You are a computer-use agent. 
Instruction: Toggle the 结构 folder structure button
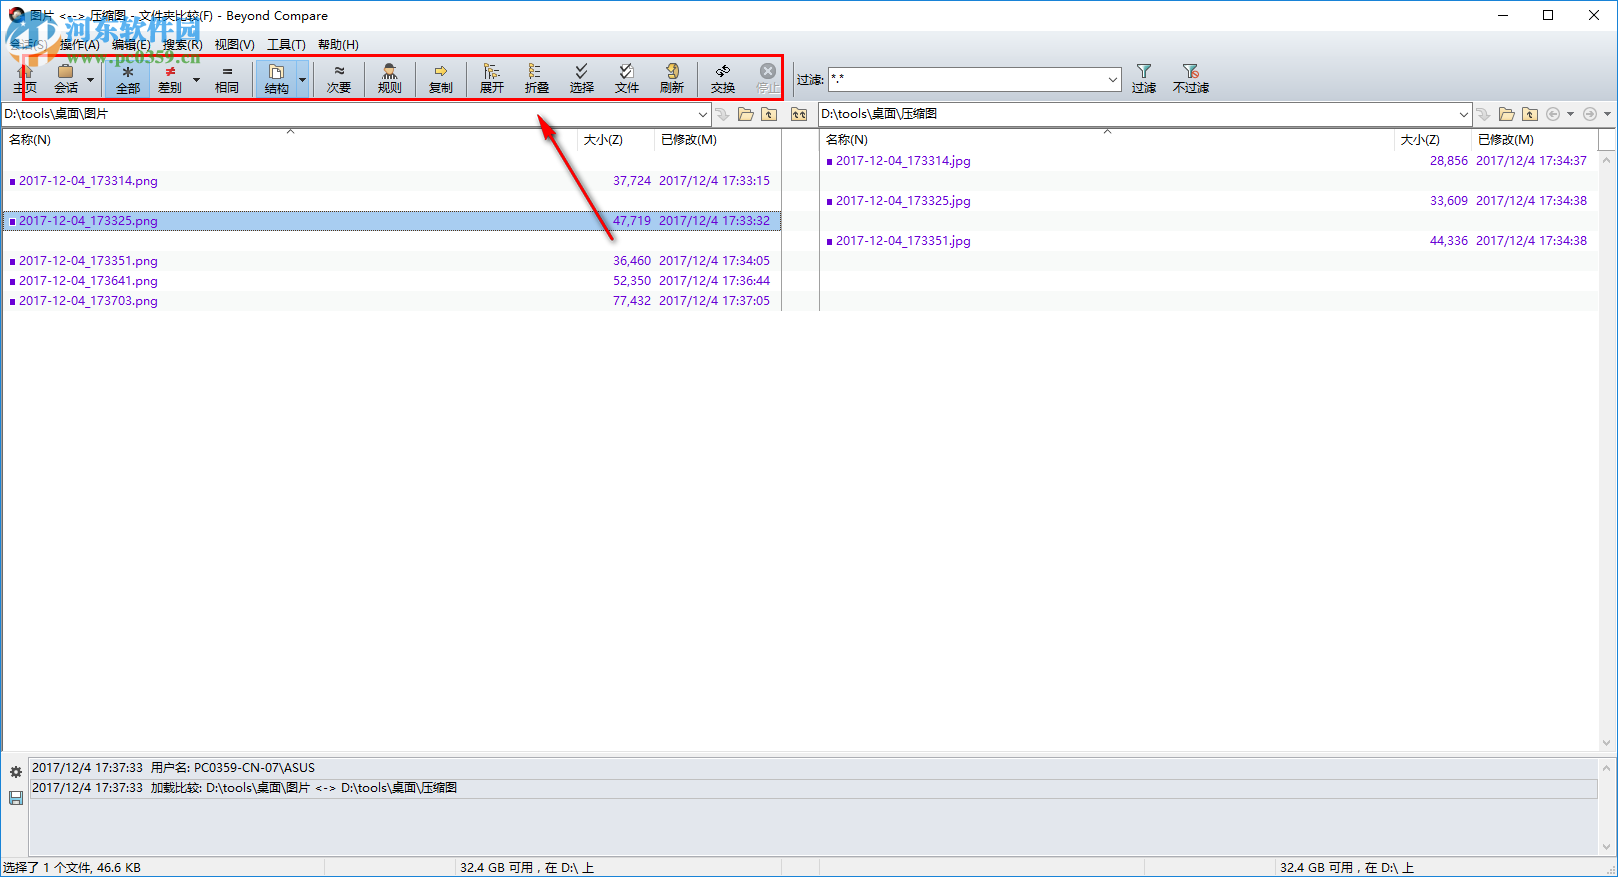pyautogui.click(x=277, y=78)
